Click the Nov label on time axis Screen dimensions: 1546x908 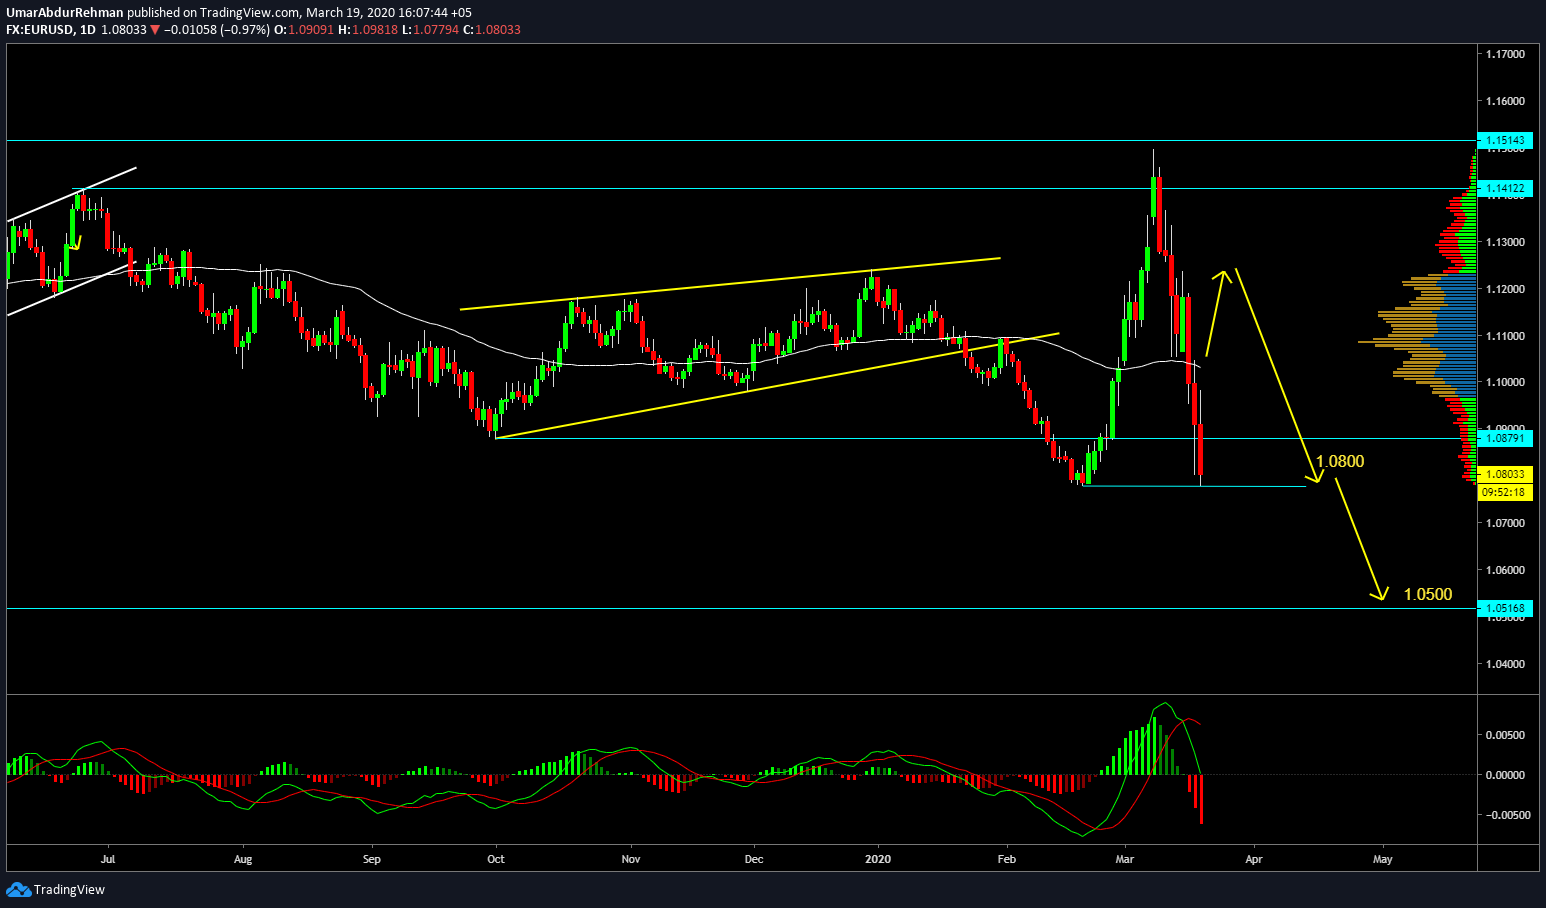[630, 859]
